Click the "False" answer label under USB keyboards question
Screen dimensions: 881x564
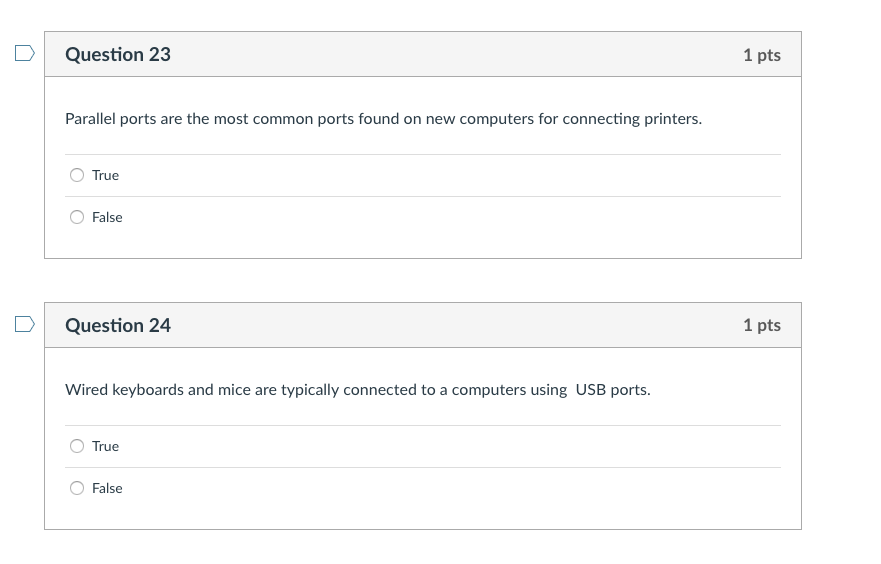click(107, 488)
